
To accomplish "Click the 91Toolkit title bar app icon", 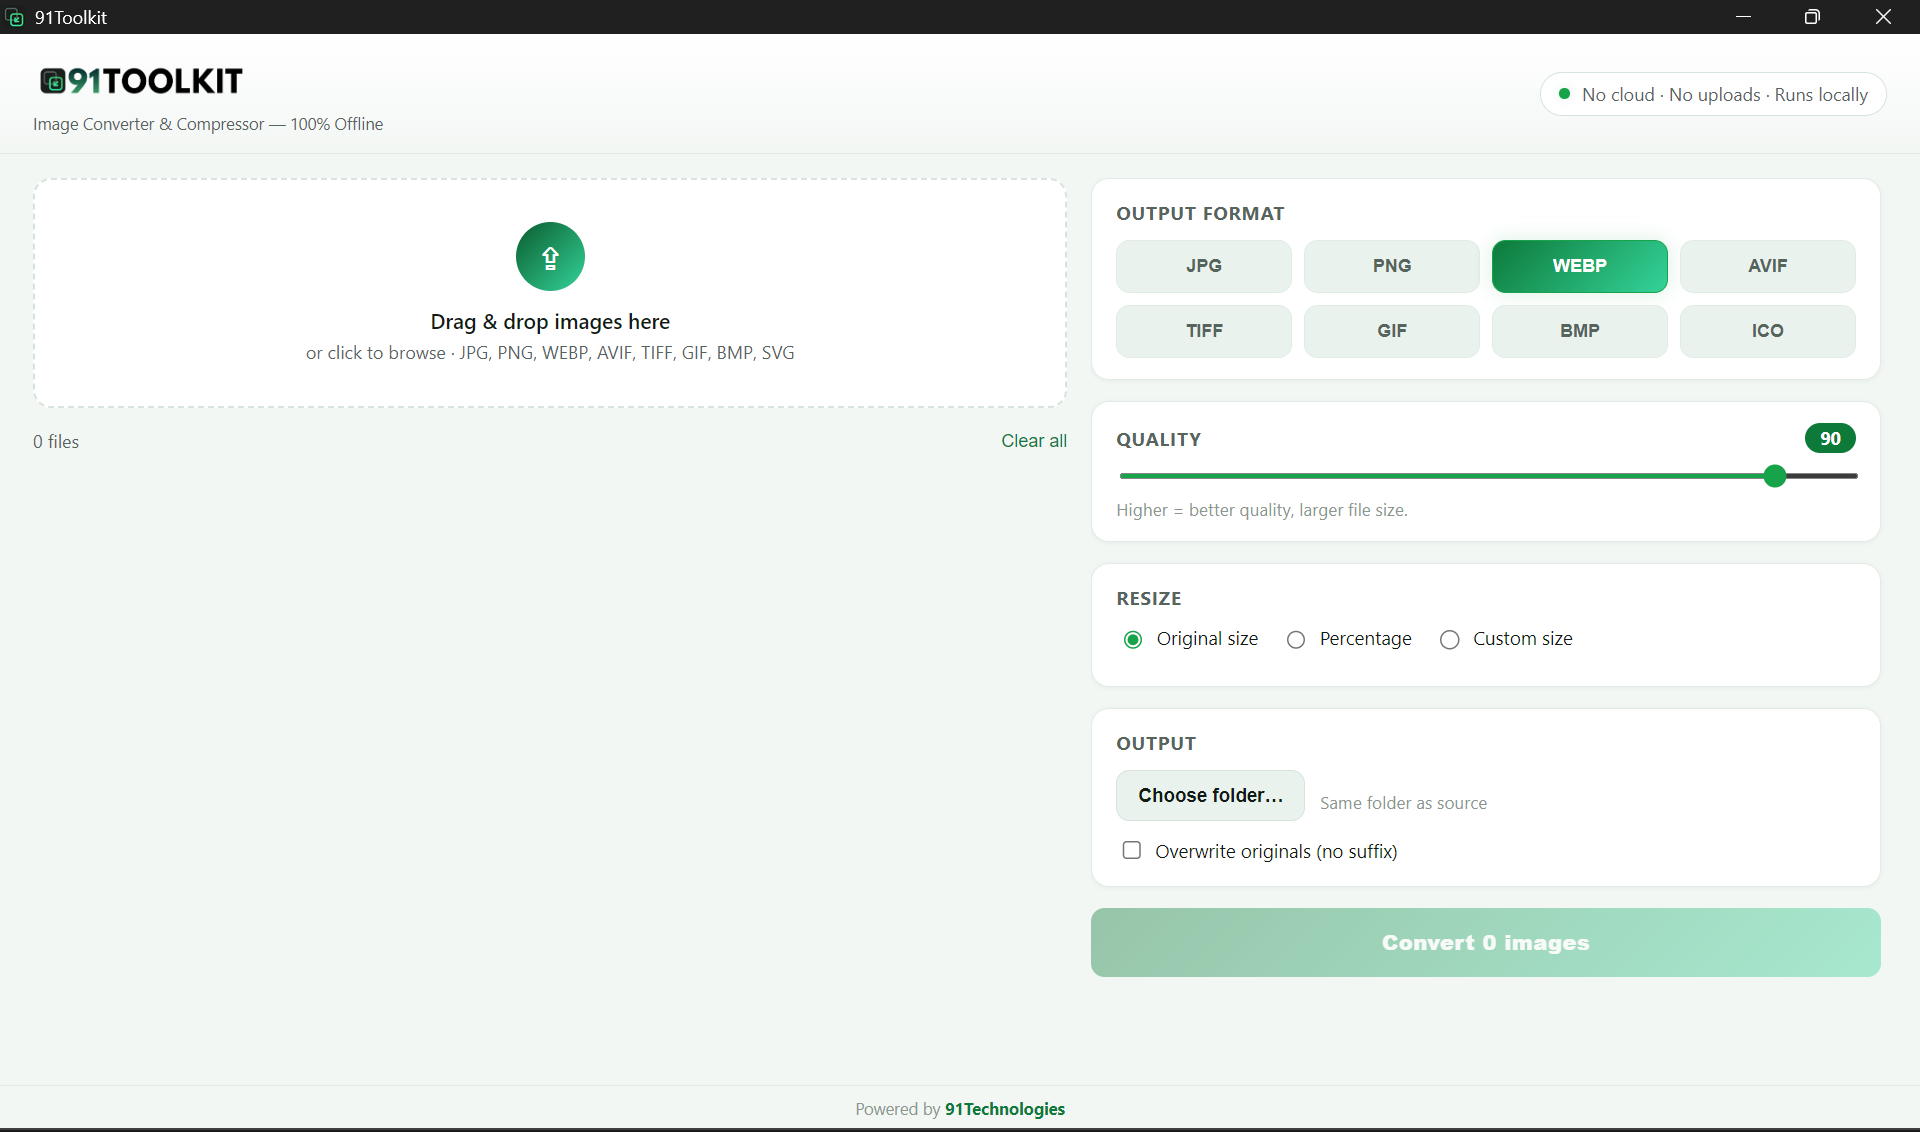I will click(x=15, y=17).
